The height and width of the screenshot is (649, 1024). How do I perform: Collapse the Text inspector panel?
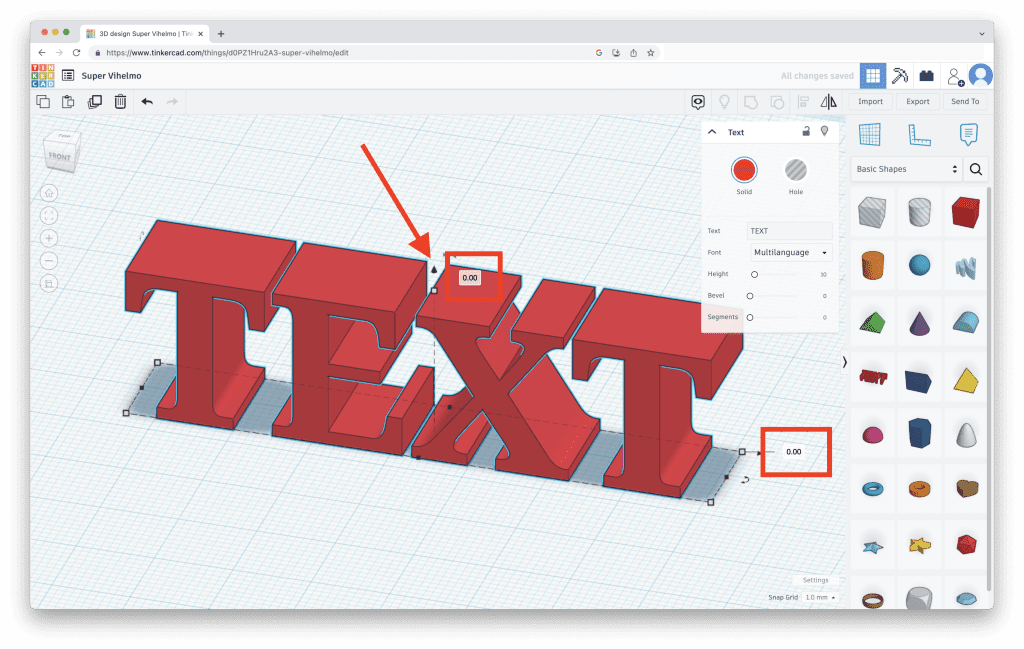click(712, 132)
